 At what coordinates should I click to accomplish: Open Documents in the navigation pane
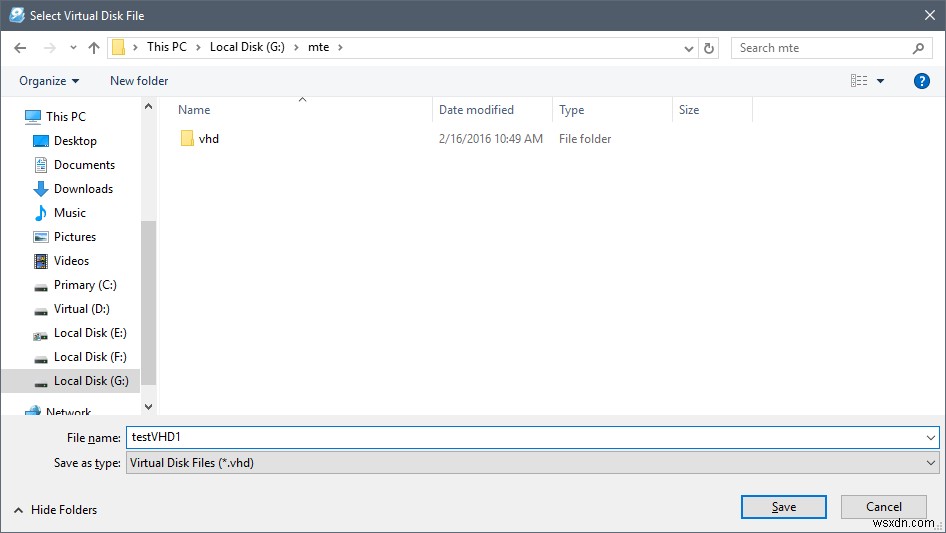84,165
